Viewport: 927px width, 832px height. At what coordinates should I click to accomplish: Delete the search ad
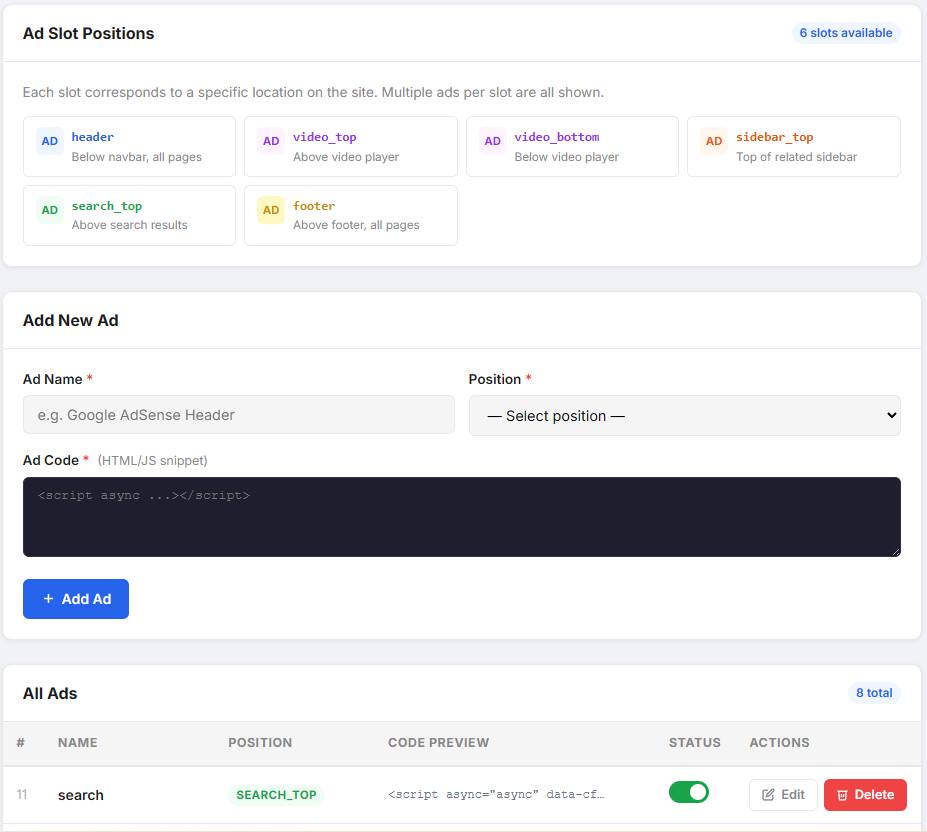[865, 795]
